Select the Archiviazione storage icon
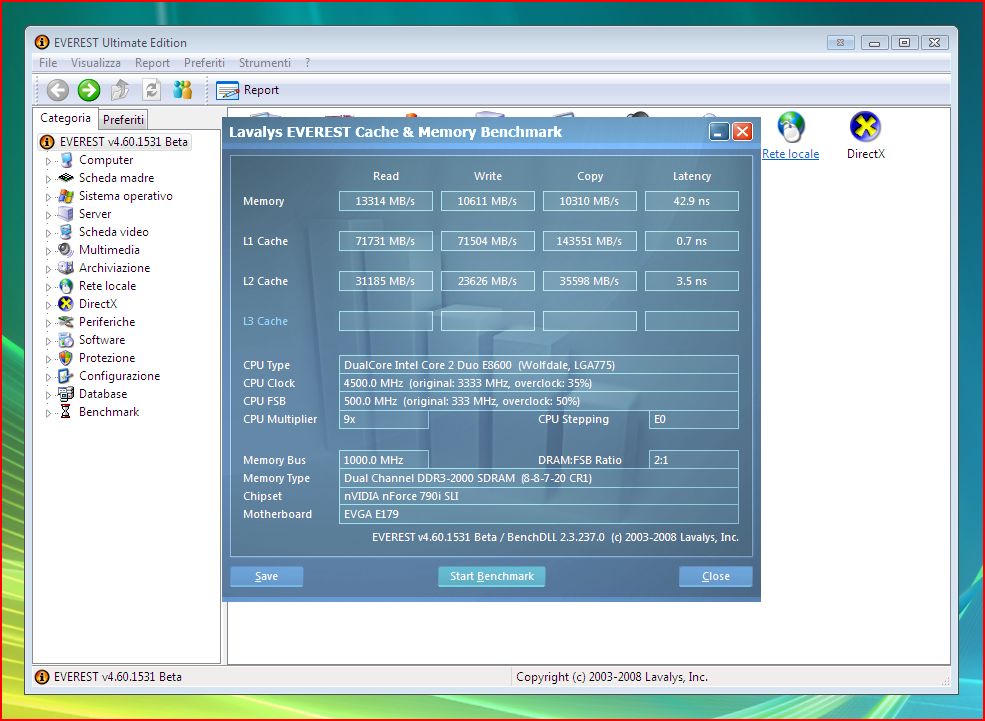 [x=66, y=268]
